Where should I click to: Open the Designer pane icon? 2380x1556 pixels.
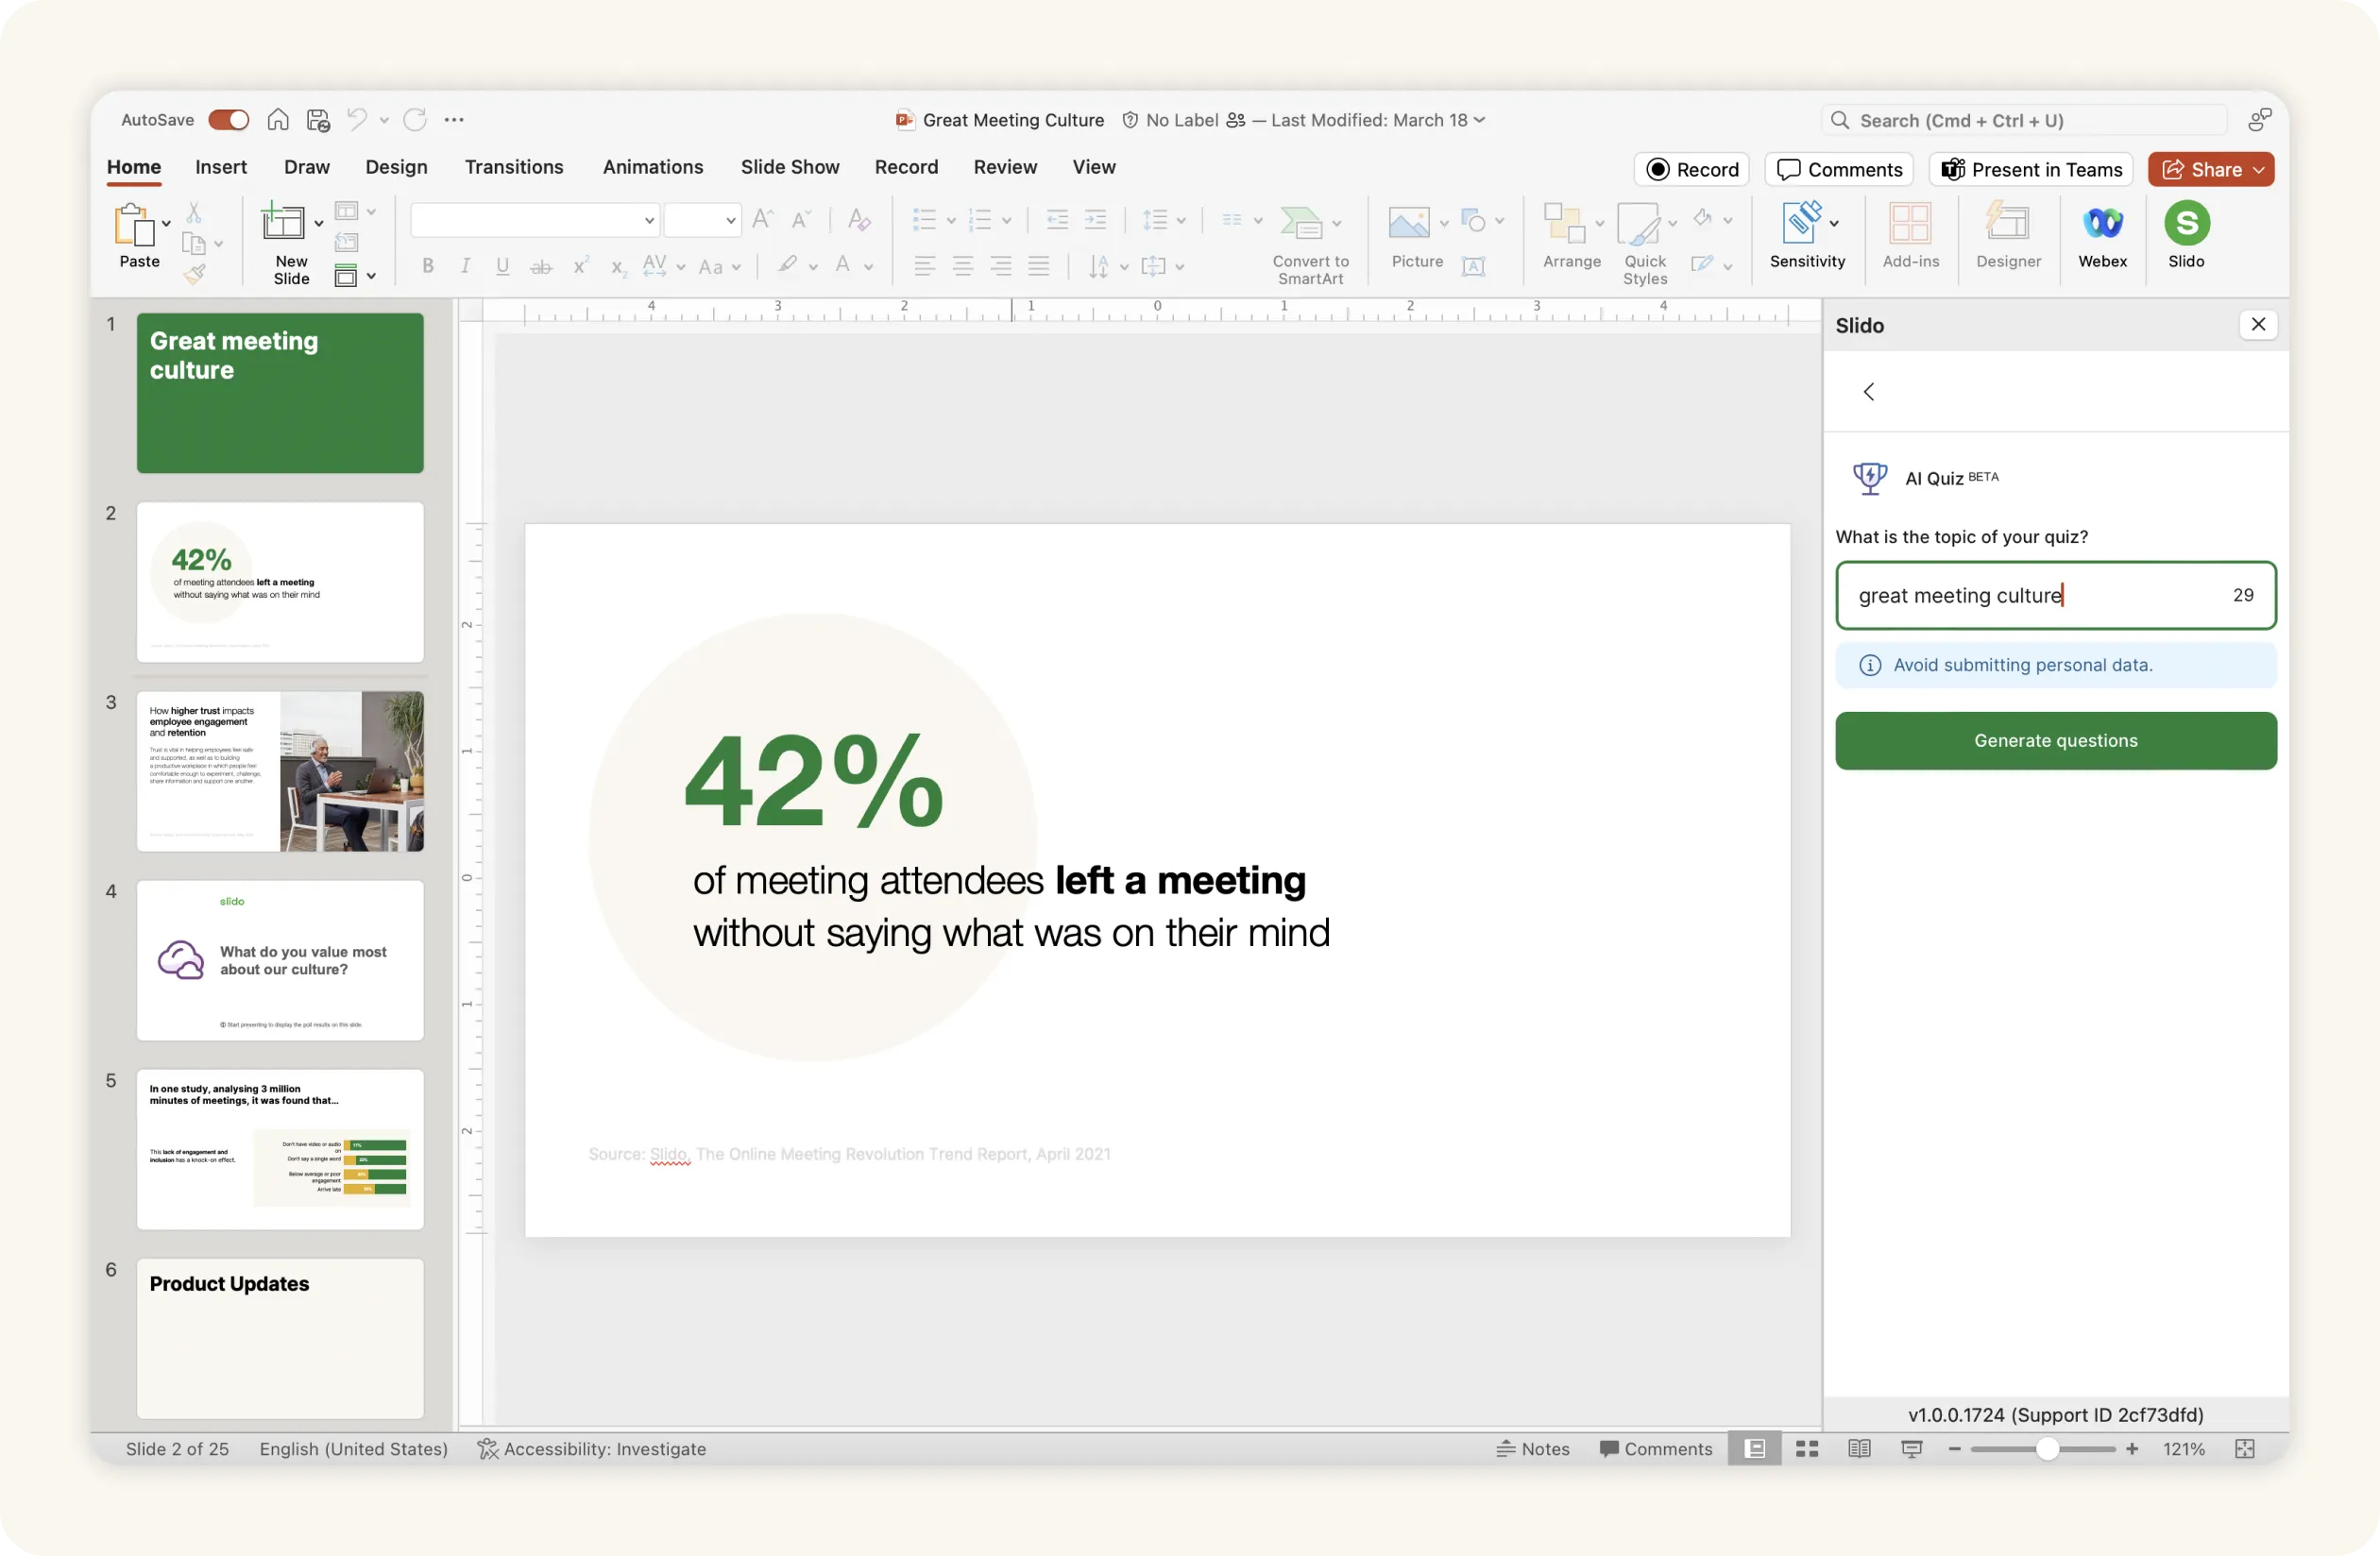tap(2008, 223)
